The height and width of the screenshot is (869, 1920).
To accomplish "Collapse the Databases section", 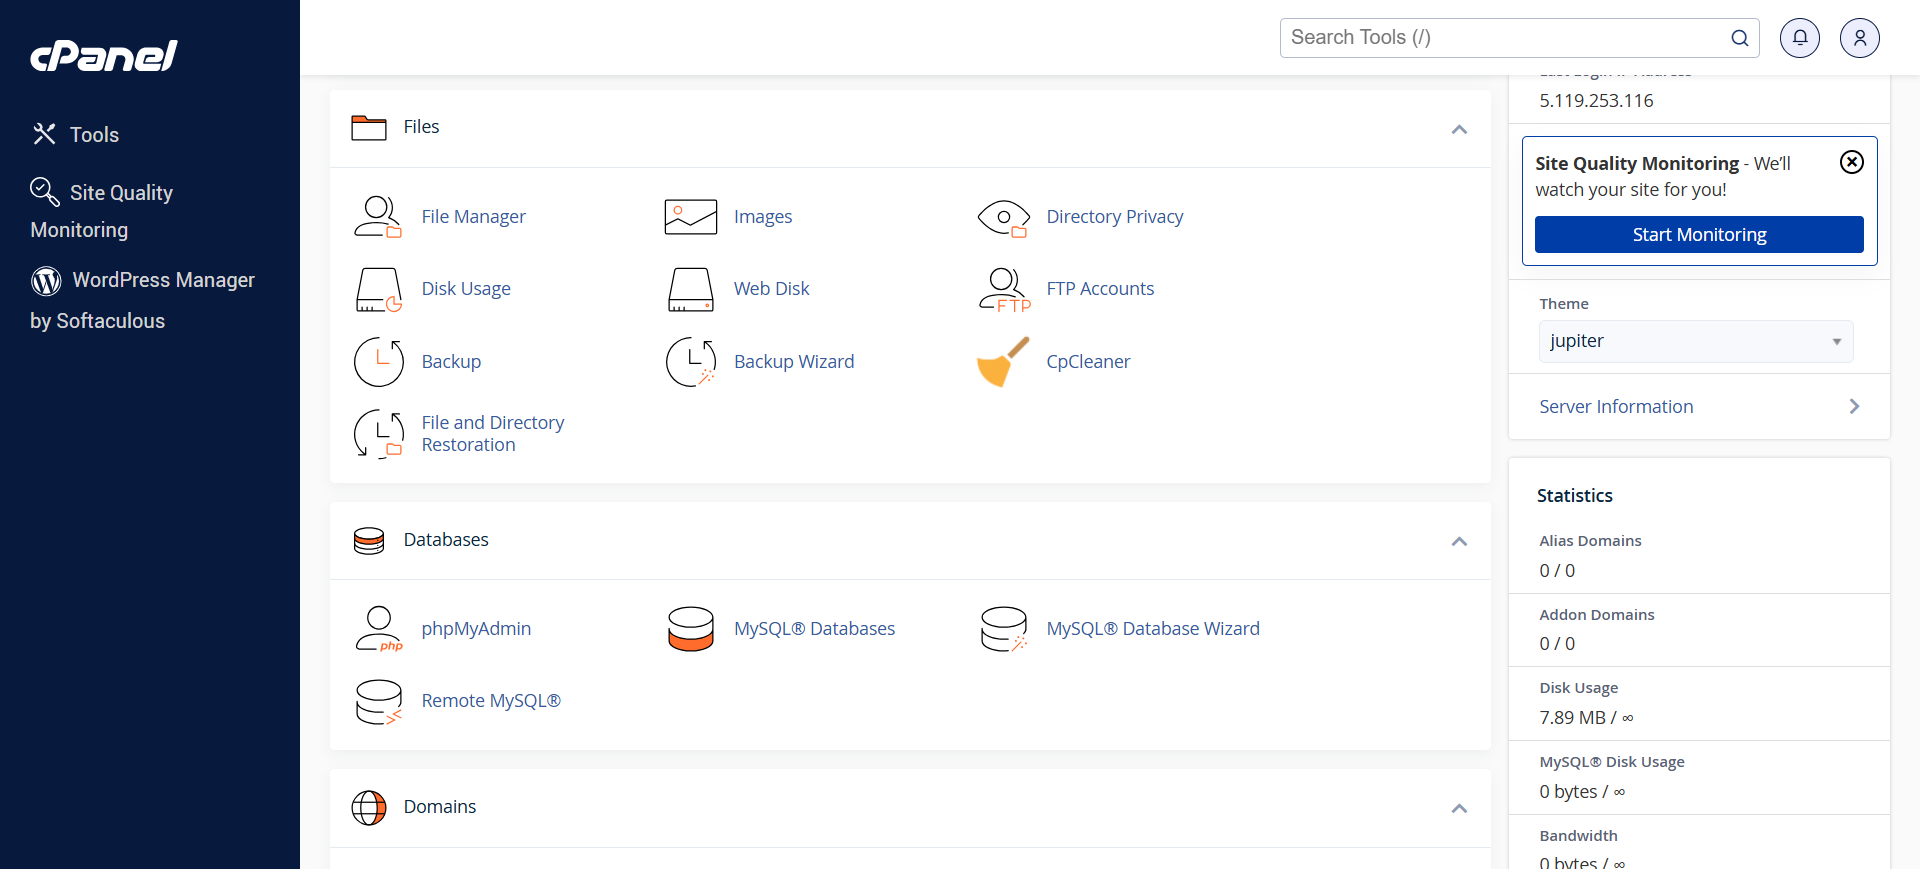I will click(1459, 541).
